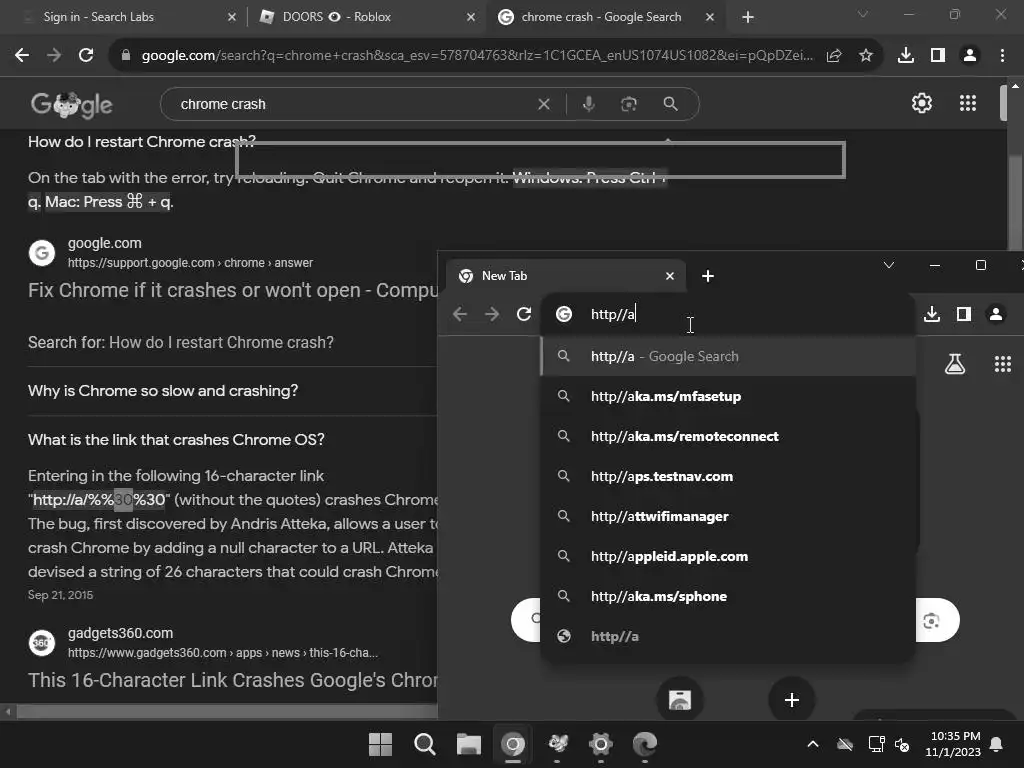Choose http//a - Google Search suggestion
Viewport: 1024px width, 768px height.
tap(728, 357)
